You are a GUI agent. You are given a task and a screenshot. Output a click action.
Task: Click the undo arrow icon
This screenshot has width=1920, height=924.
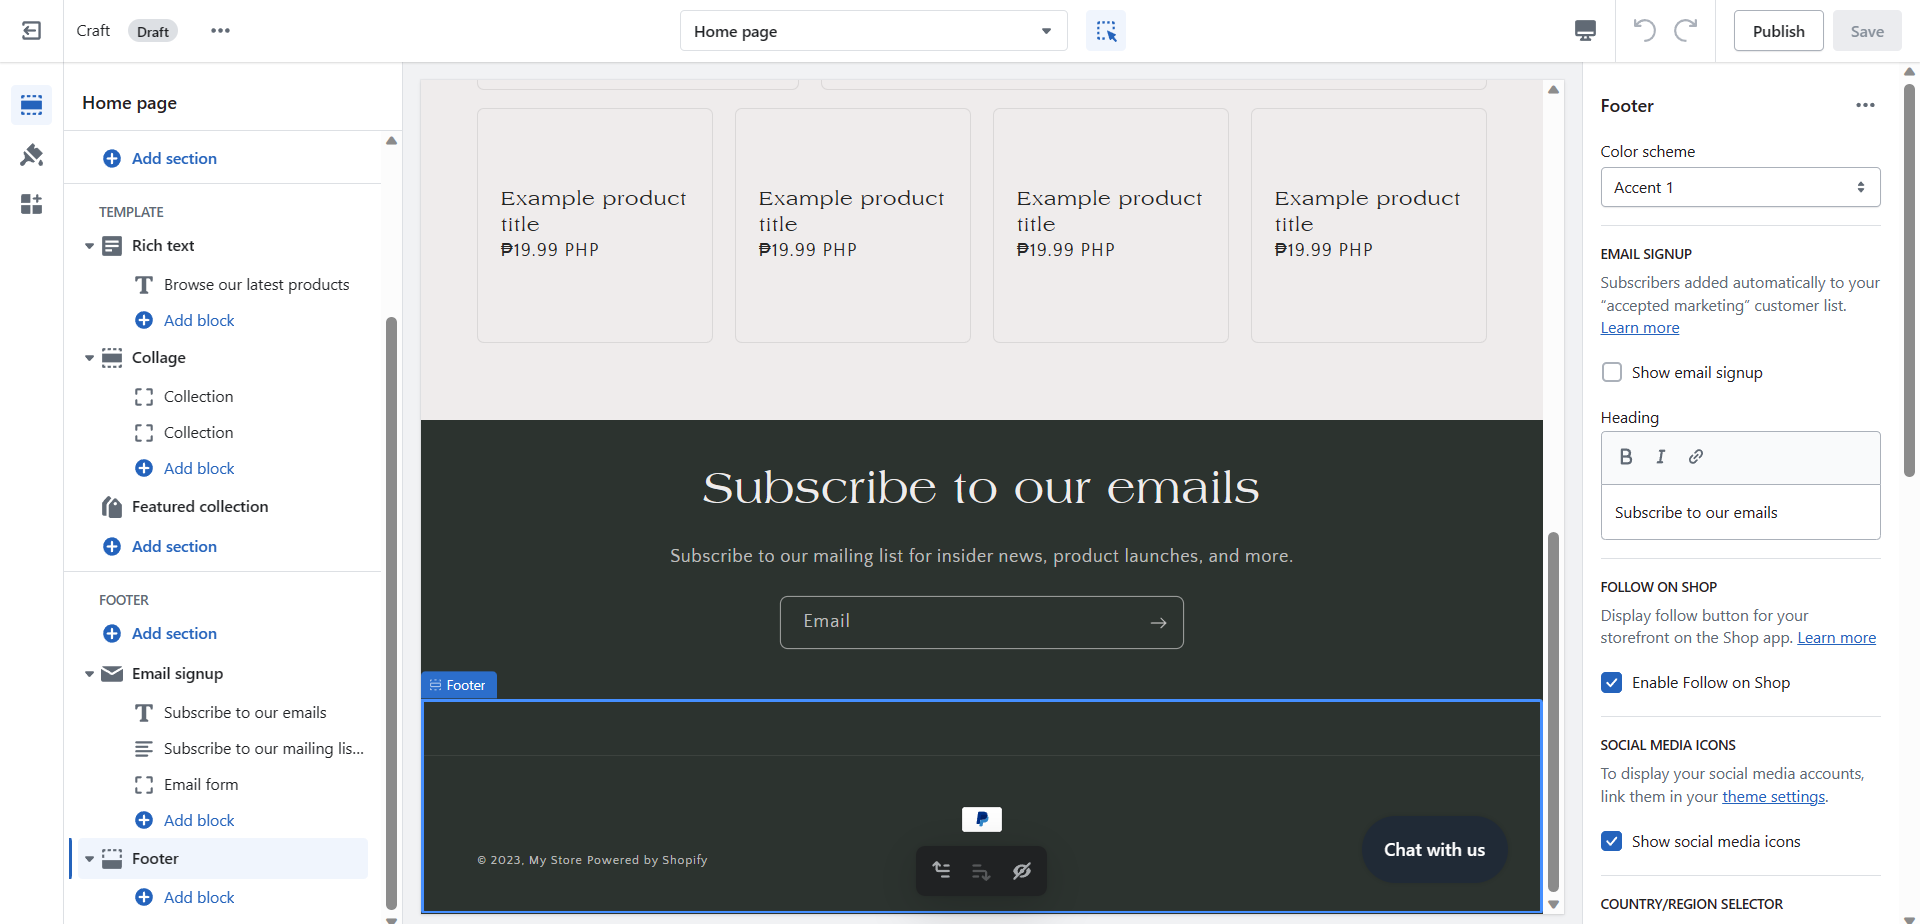tap(1644, 31)
